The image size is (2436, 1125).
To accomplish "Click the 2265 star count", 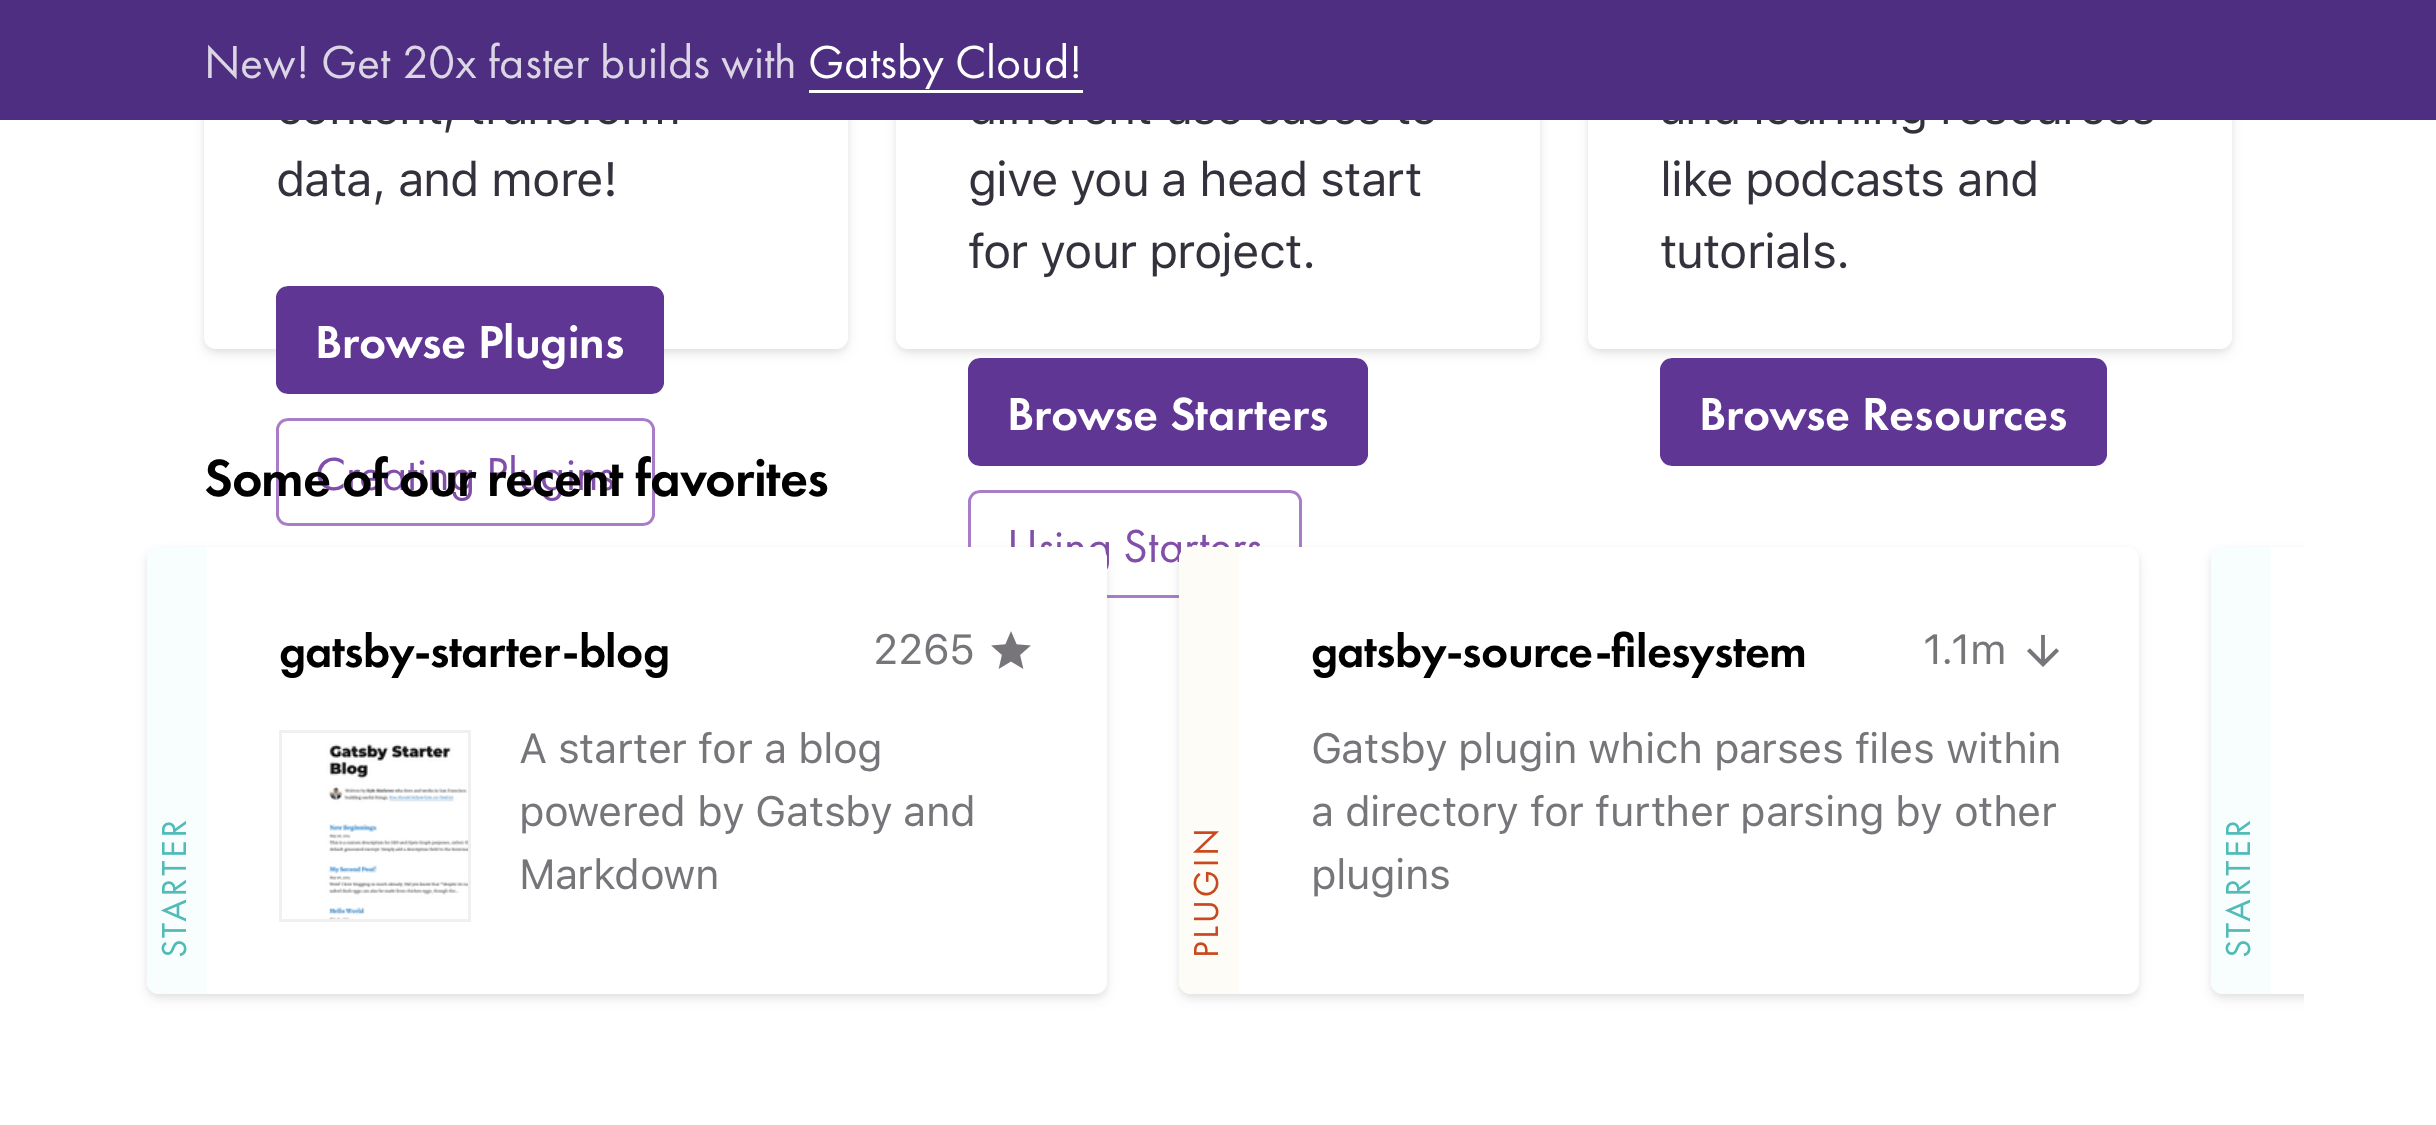I will coord(924,650).
